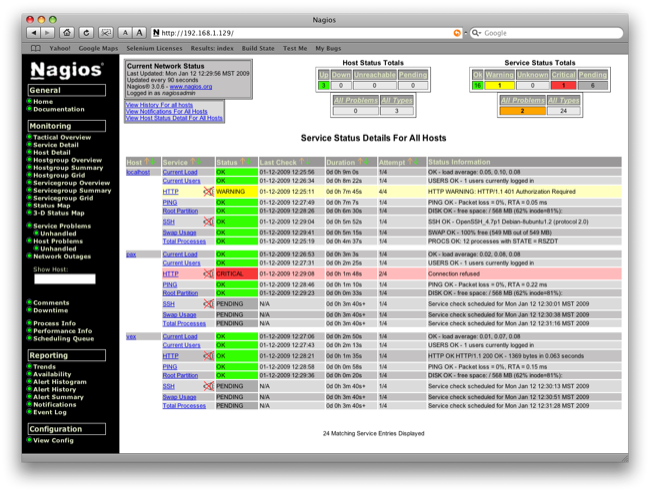This screenshot has height=492, width=650.
Task: Click notifications-disabled icon on vex SSH row
Action: tap(209, 386)
